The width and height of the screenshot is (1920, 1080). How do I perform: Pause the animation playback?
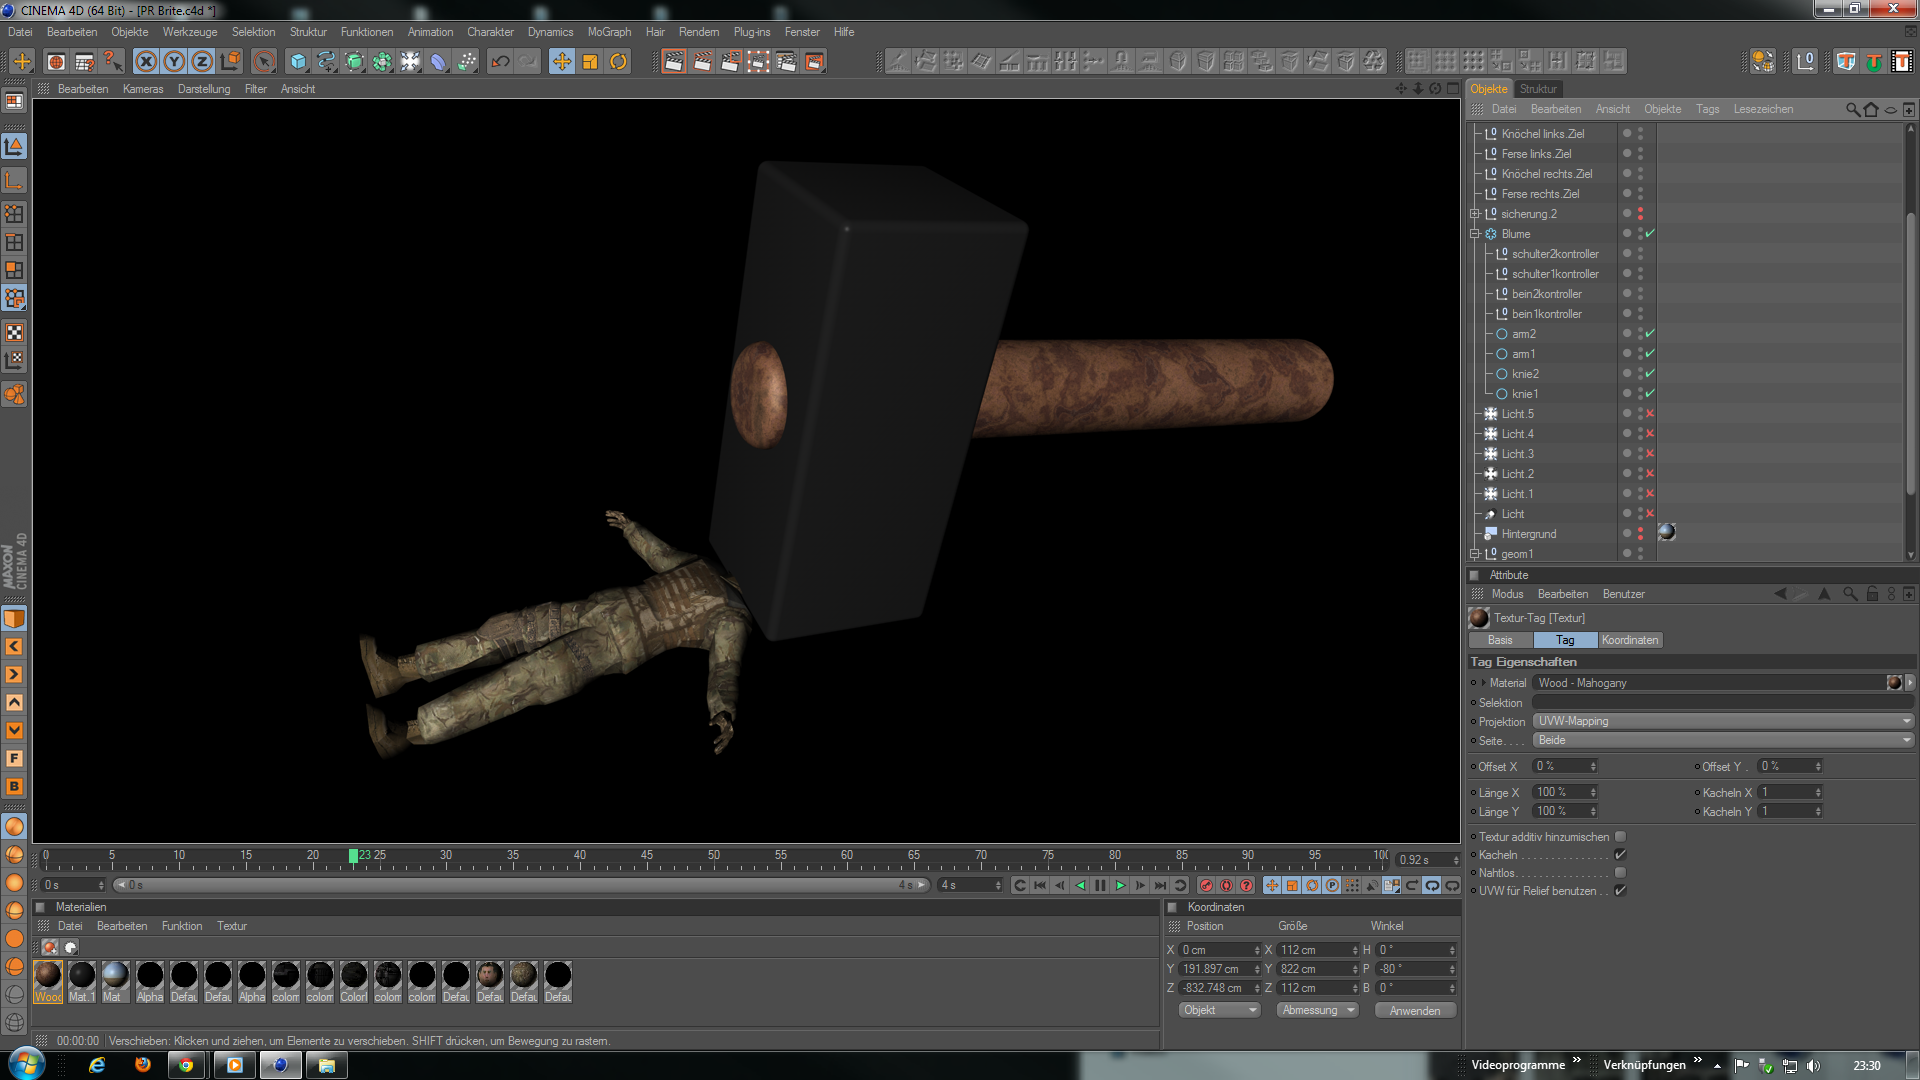1100,886
